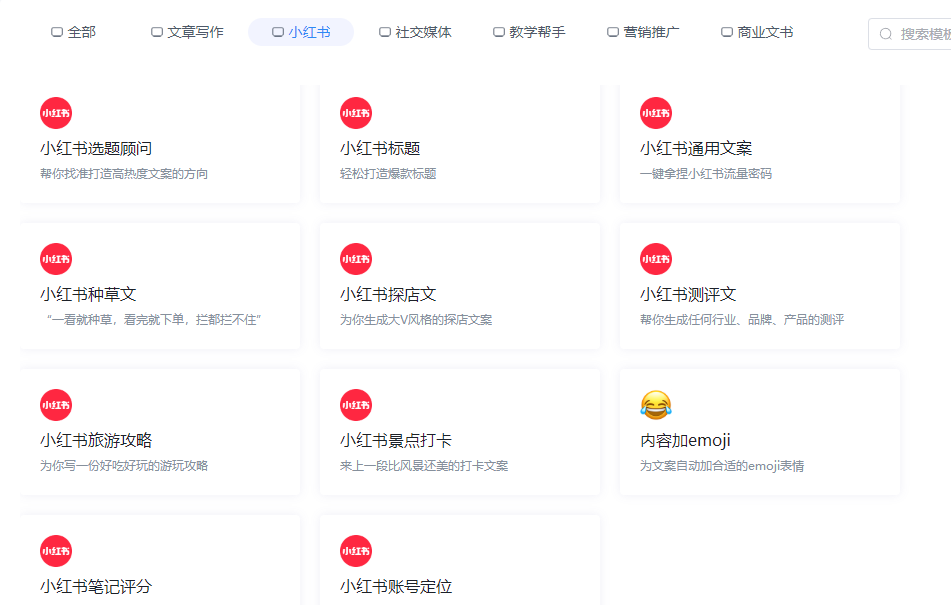Click the Xiaohongshu icon on 小红书种草文 card

pos(55,259)
